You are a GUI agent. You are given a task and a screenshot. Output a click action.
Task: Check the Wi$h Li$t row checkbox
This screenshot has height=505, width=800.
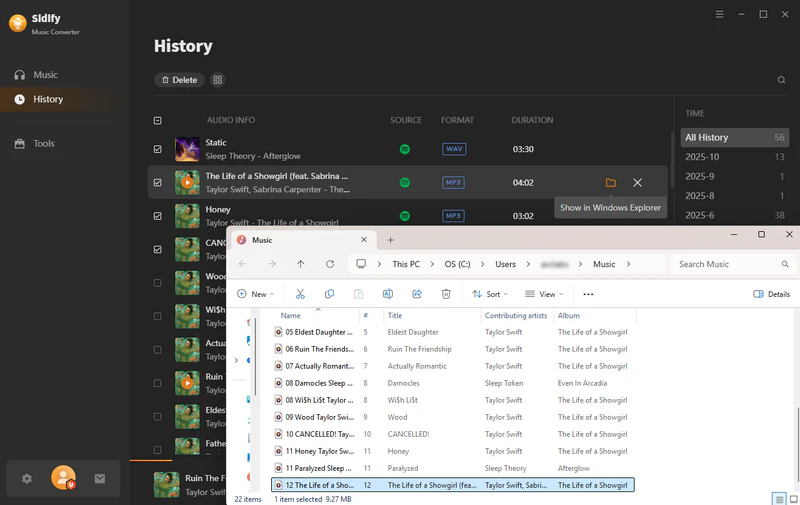[158, 316]
